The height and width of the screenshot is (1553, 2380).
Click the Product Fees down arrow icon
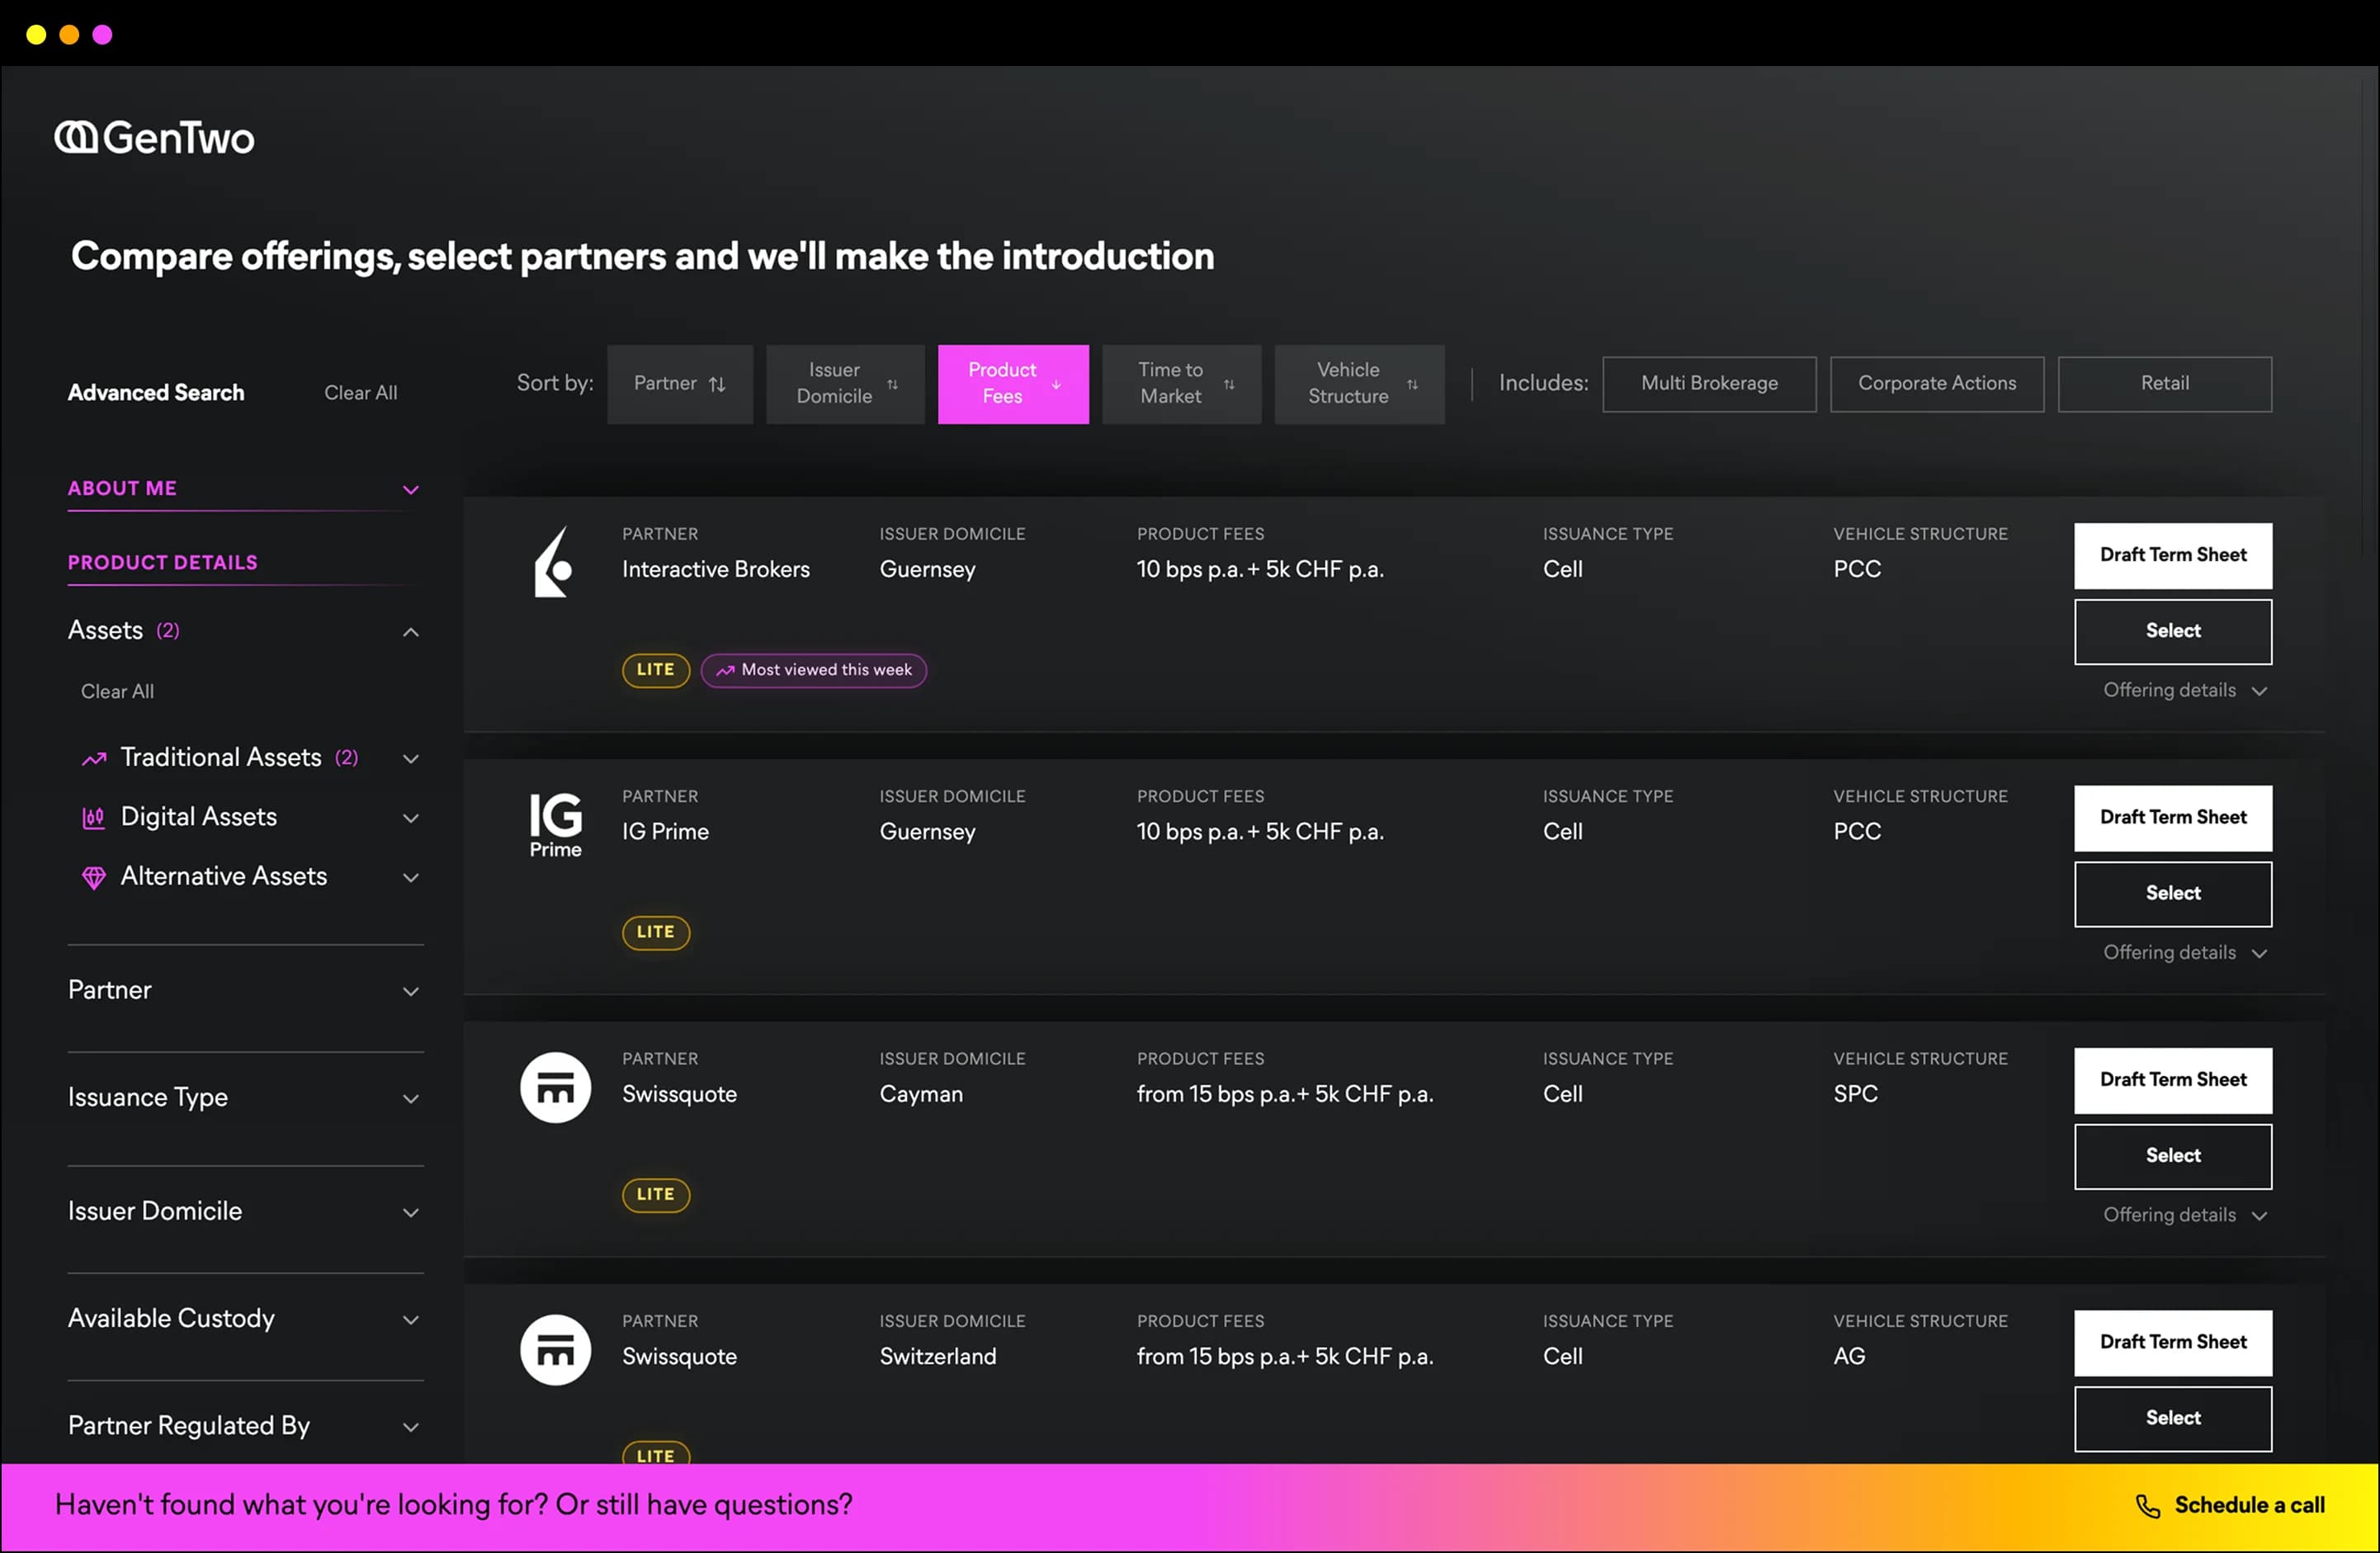1056,384
